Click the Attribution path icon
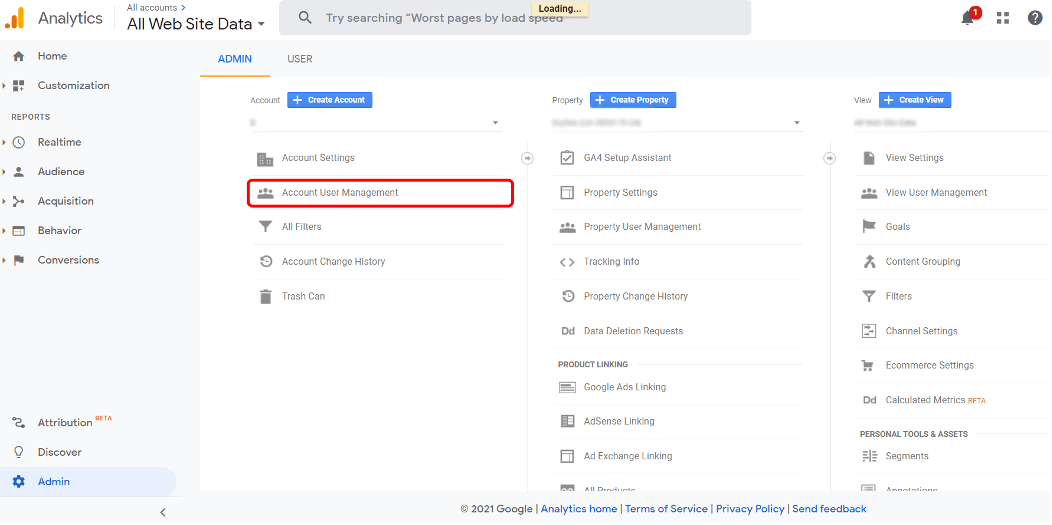 point(19,422)
